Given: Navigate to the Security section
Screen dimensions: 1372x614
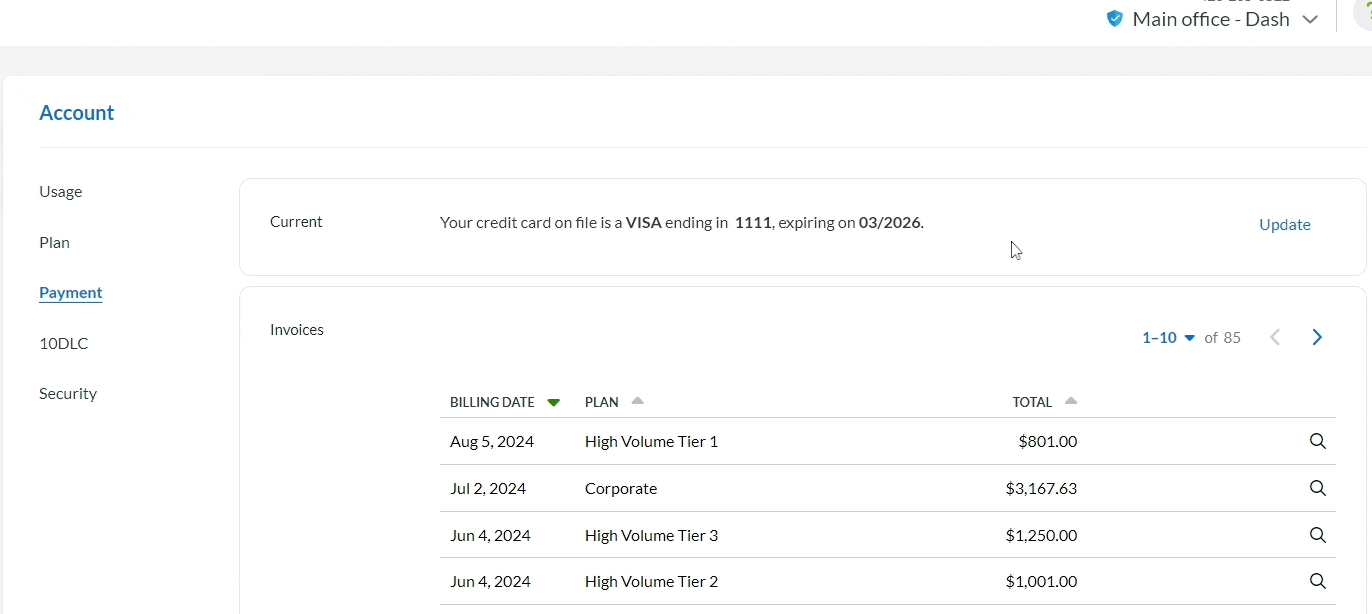Looking at the screenshot, I should (68, 393).
